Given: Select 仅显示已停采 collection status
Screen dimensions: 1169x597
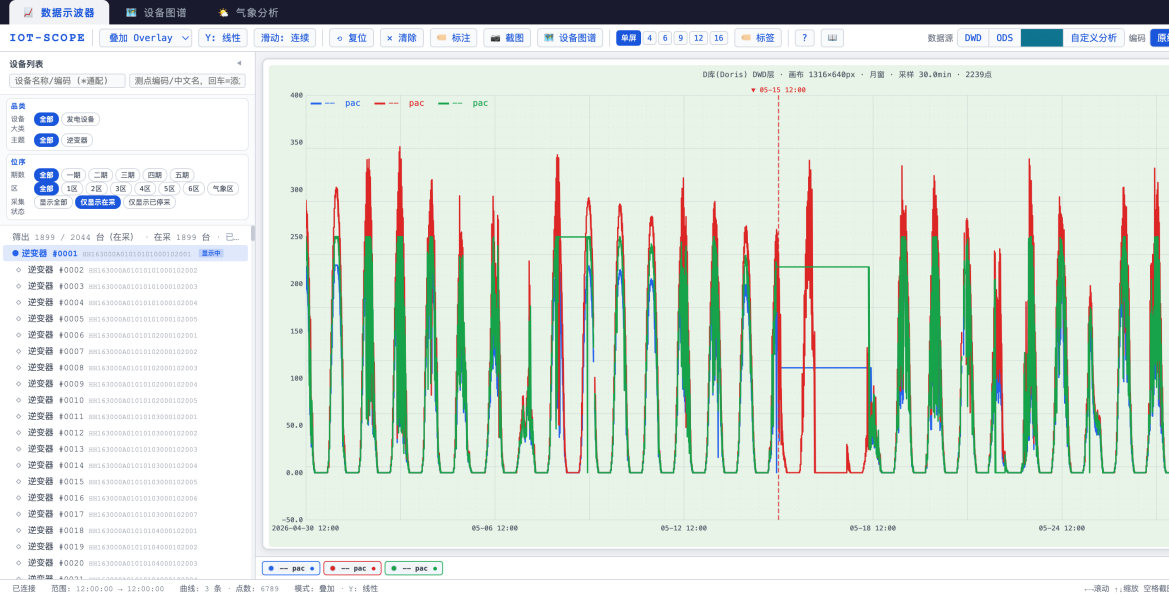Looking at the screenshot, I should click(x=150, y=203).
